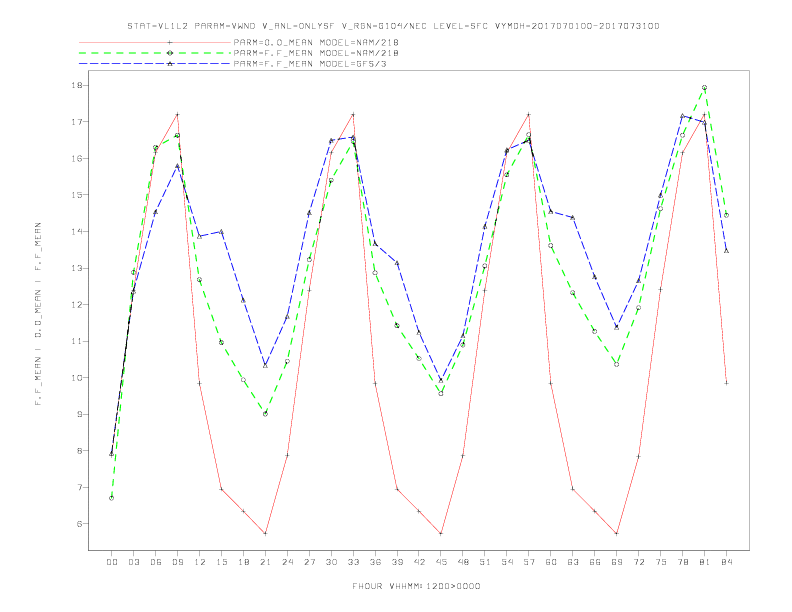Click the vertical y-axis label F.F_MEAN | O.O_MEAN
This screenshot has height=612, width=792.
[x=38, y=314]
